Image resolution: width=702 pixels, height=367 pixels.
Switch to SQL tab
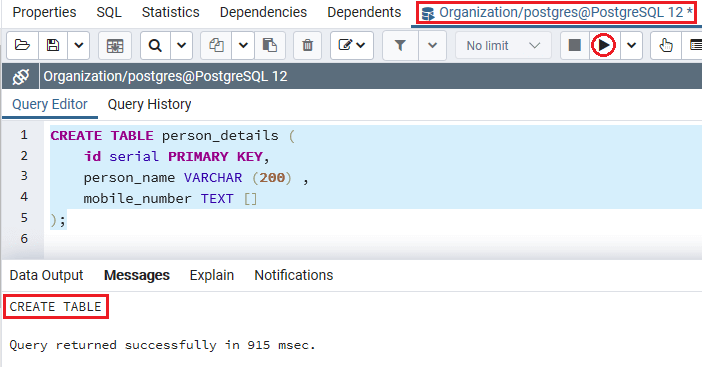(x=109, y=13)
